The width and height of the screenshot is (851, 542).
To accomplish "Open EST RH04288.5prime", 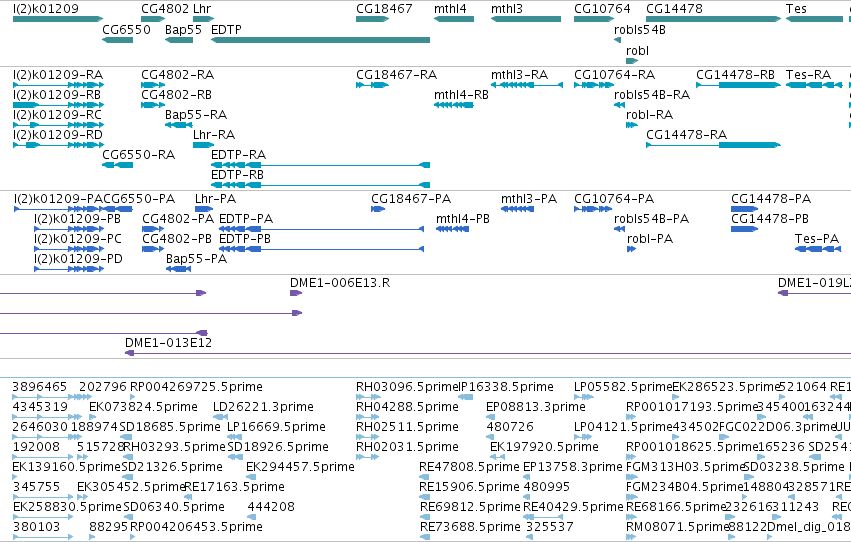I will pos(407,407).
